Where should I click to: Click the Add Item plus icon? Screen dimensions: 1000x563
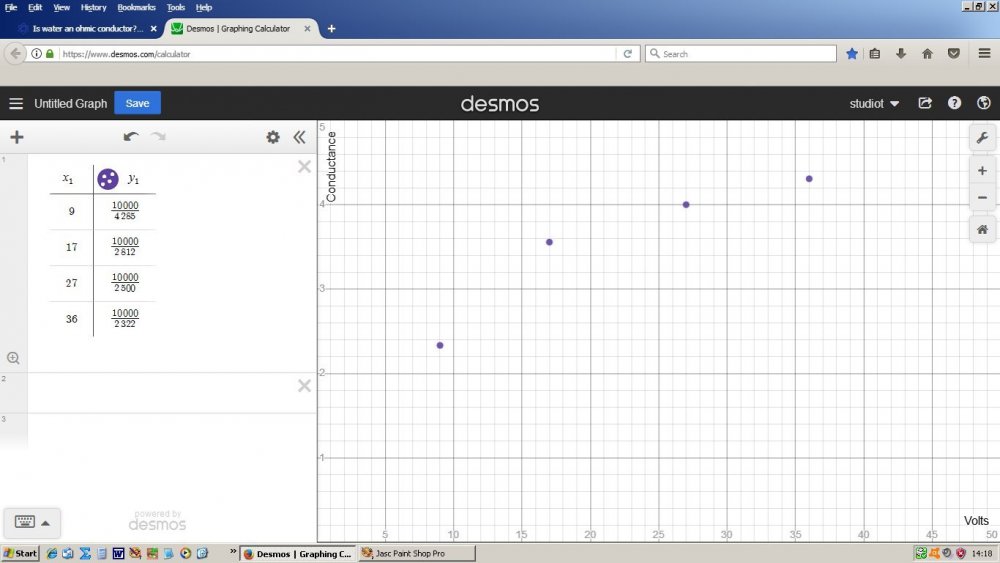click(16, 138)
